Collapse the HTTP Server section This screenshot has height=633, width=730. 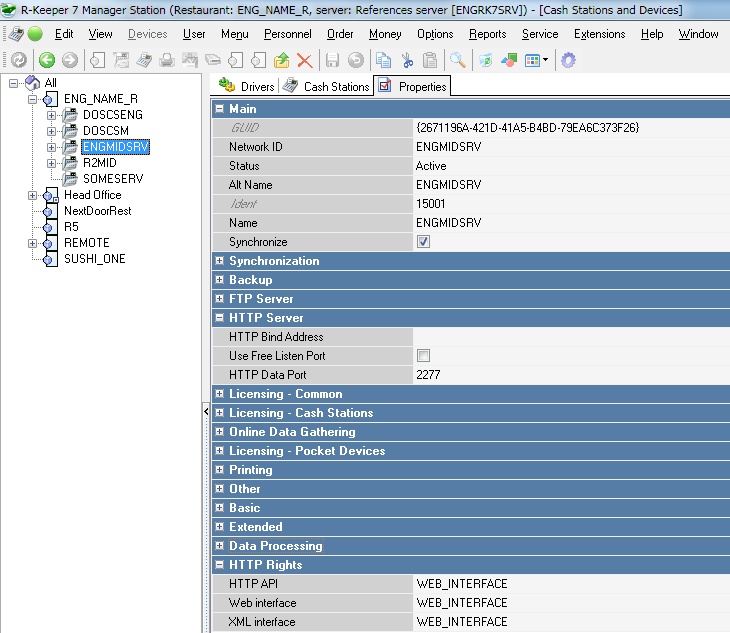(219, 318)
